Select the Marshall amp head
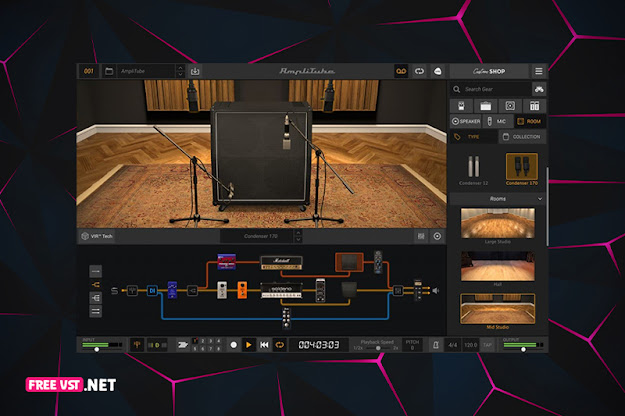 (x=281, y=263)
